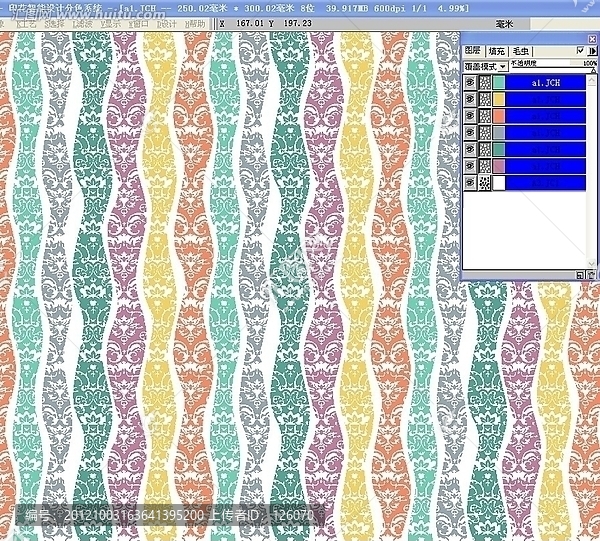Click the yellow layer color swatch
This screenshot has width=600, height=541.
499,99
